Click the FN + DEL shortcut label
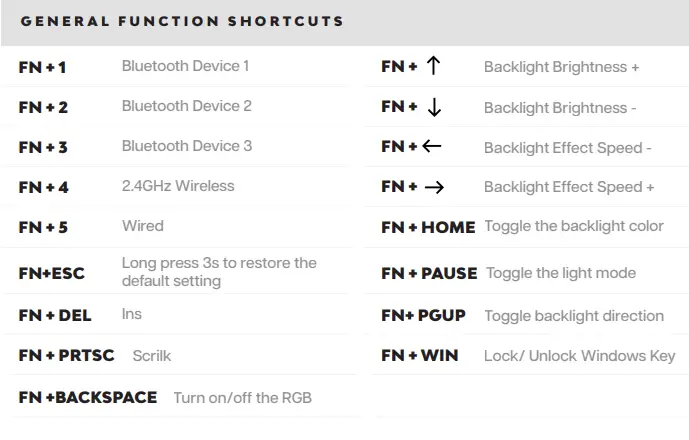The height and width of the screenshot is (440, 689). coord(55,315)
